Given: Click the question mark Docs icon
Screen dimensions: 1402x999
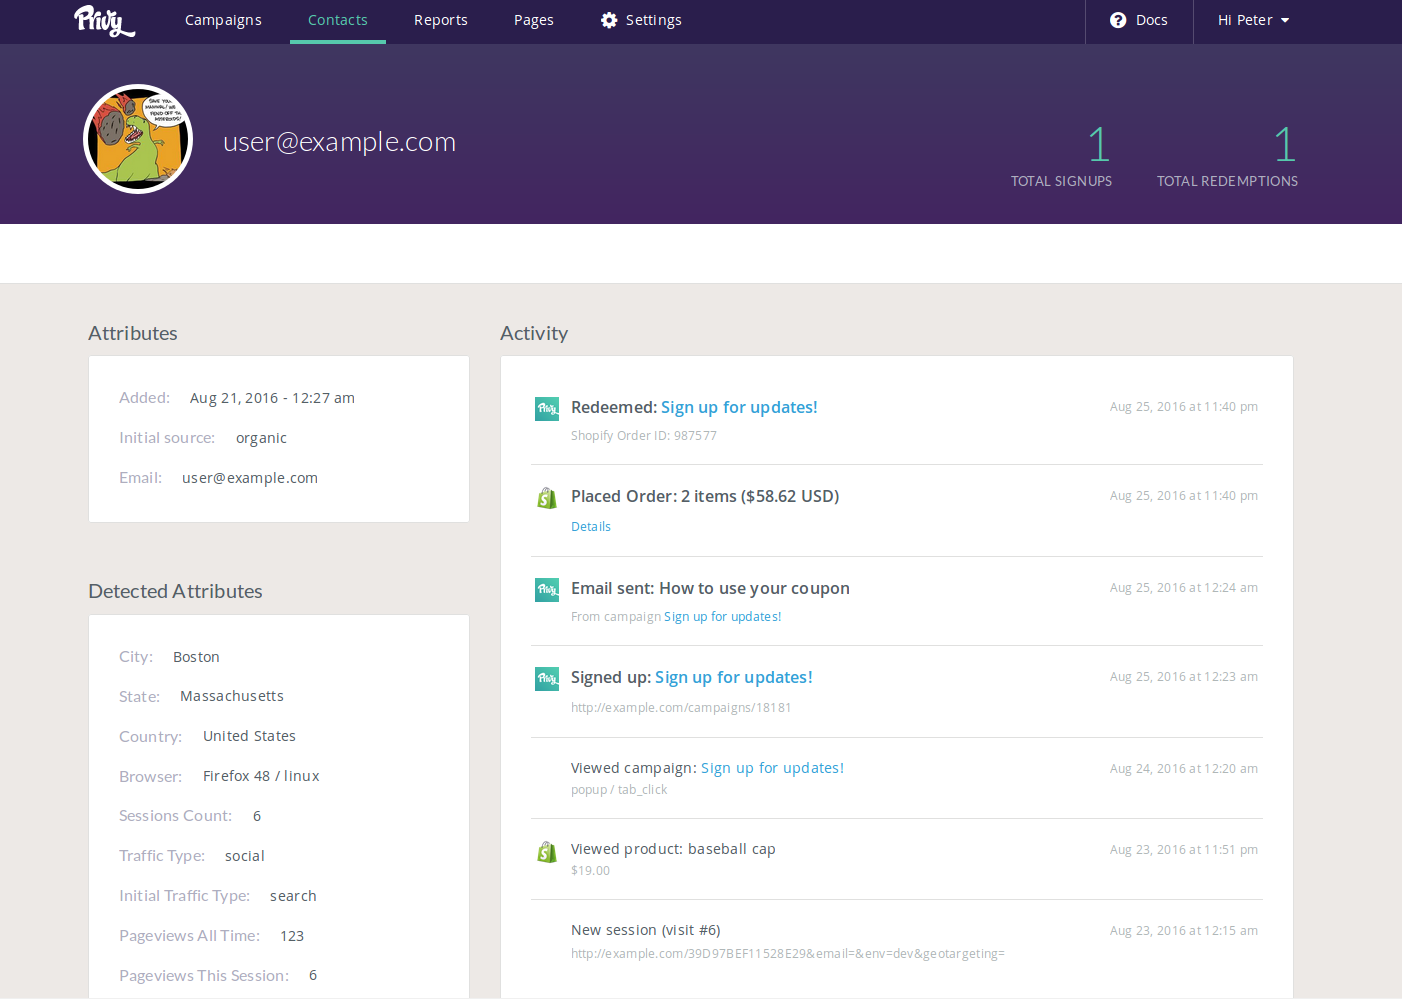Looking at the screenshot, I should [x=1118, y=20].
